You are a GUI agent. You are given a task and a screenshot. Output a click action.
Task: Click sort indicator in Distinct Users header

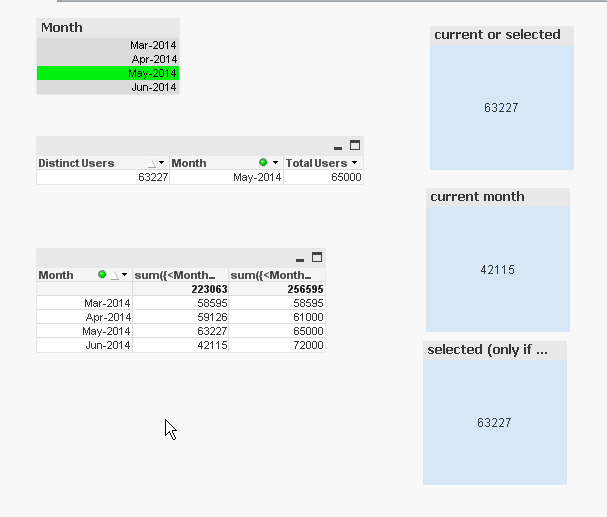point(152,163)
